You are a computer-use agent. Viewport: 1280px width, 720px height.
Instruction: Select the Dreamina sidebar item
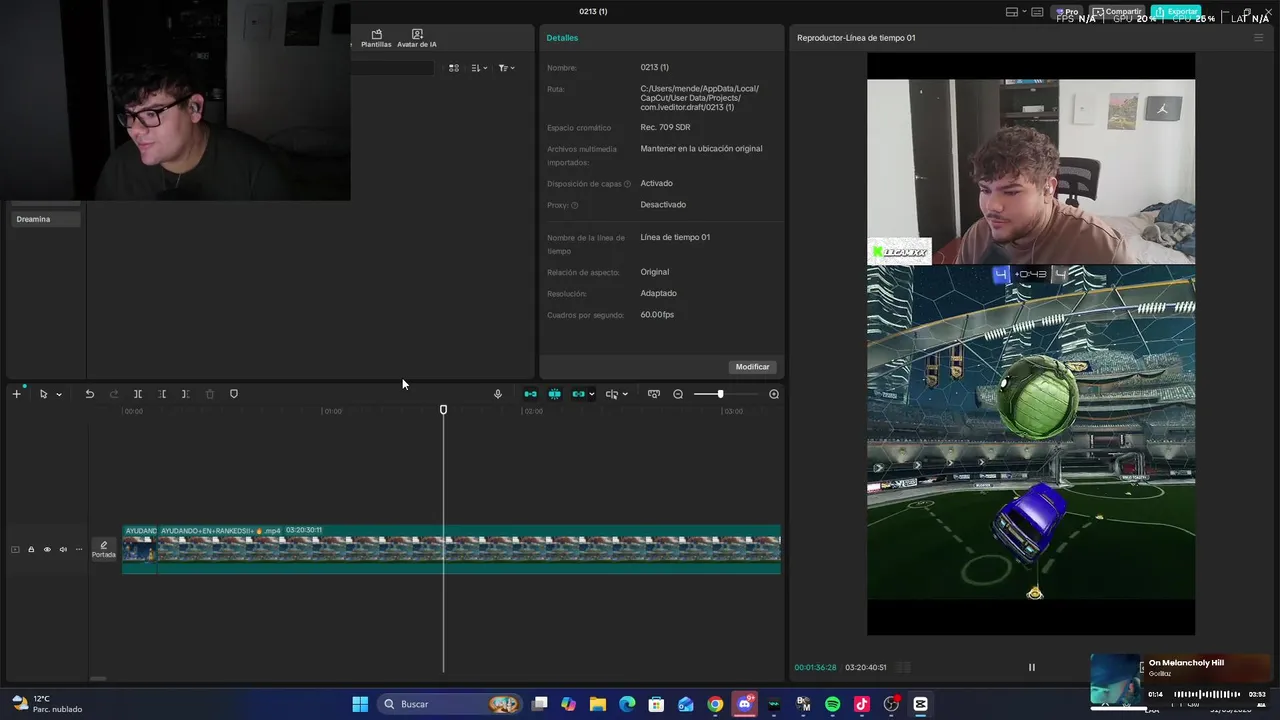(x=44, y=219)
